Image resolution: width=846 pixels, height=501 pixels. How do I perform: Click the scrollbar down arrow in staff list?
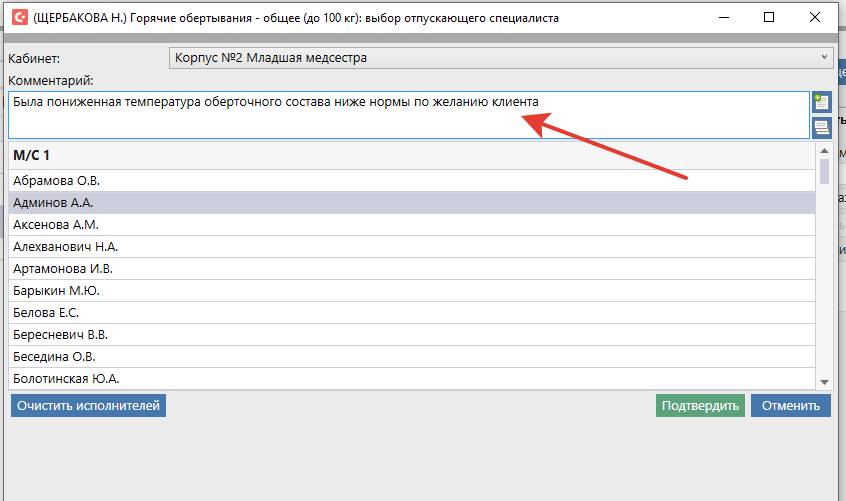point(824,382)
